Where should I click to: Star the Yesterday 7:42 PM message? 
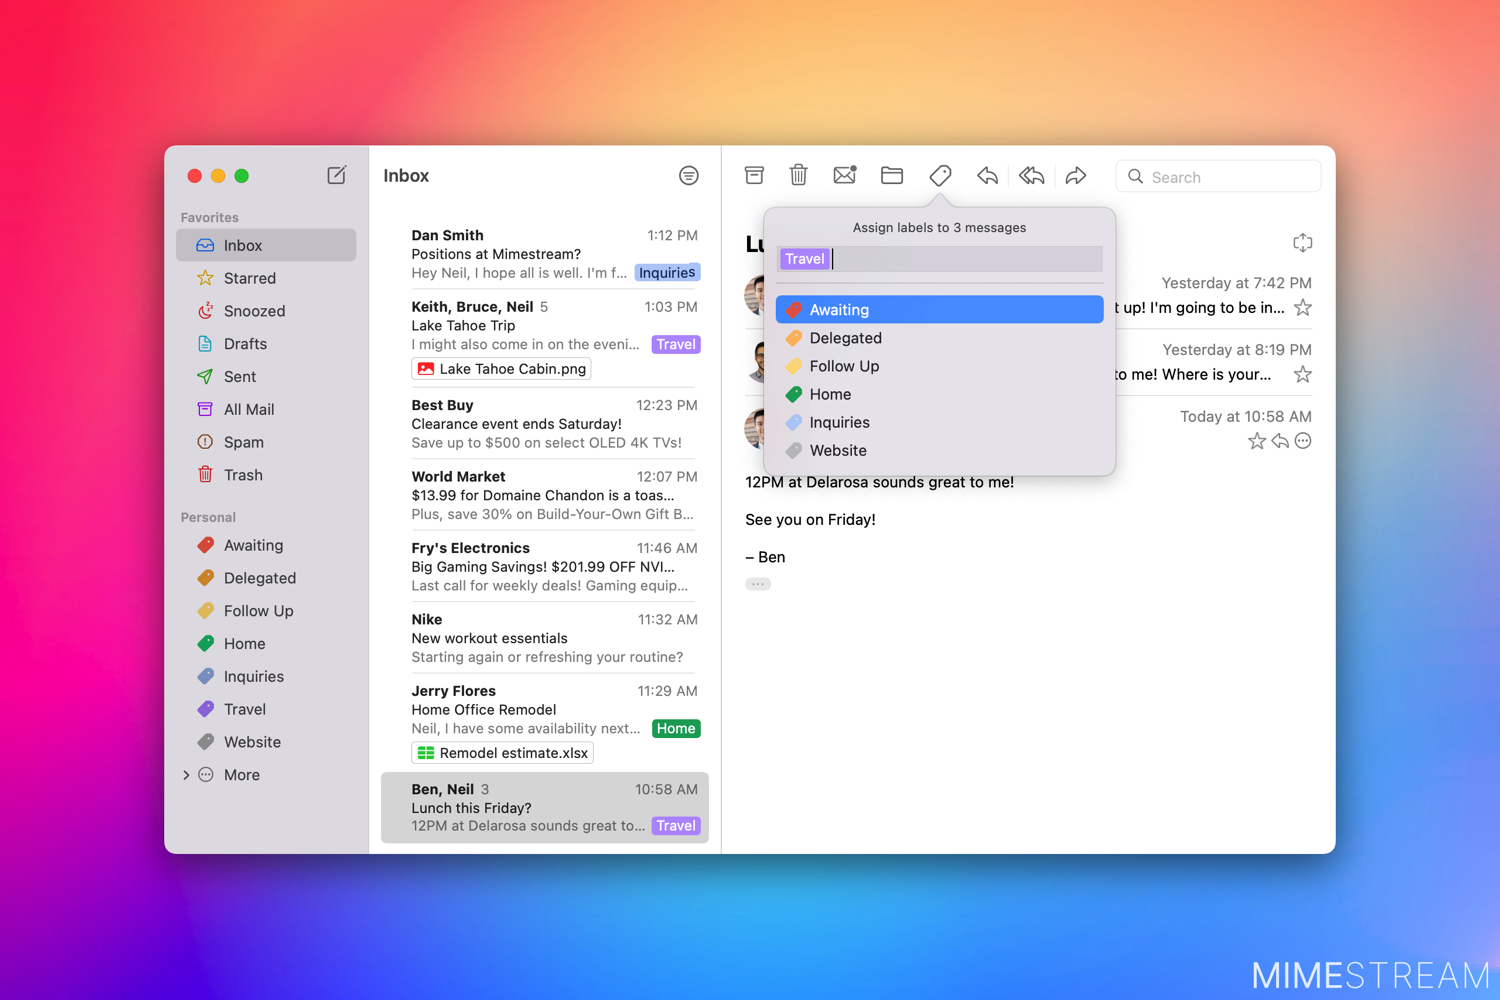pos(1303,308)
